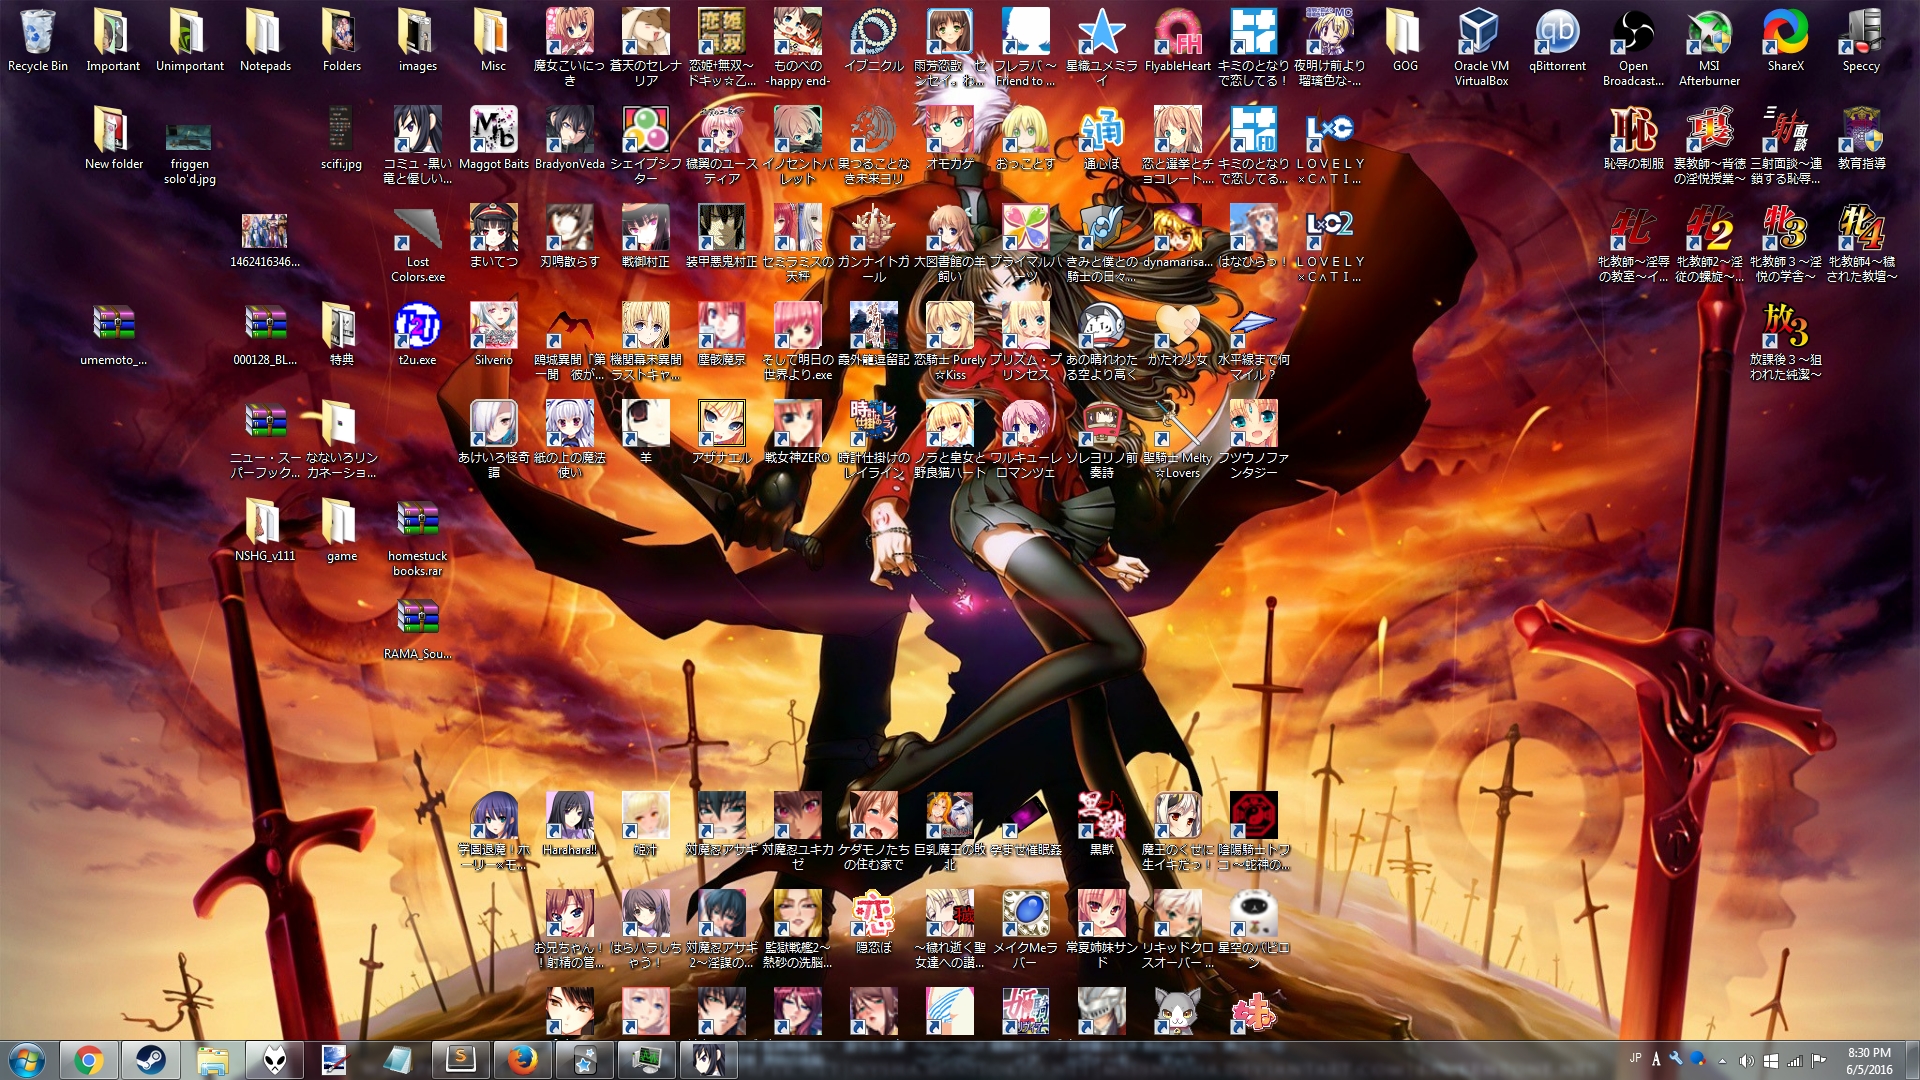Open the network signal tray icon
1920x1080 pixels.
[x=1794, y=1060]
